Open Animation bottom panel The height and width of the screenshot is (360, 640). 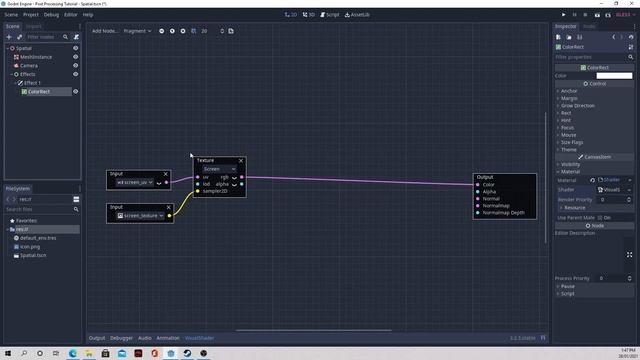pyautogui.click(x=168, y=338)
